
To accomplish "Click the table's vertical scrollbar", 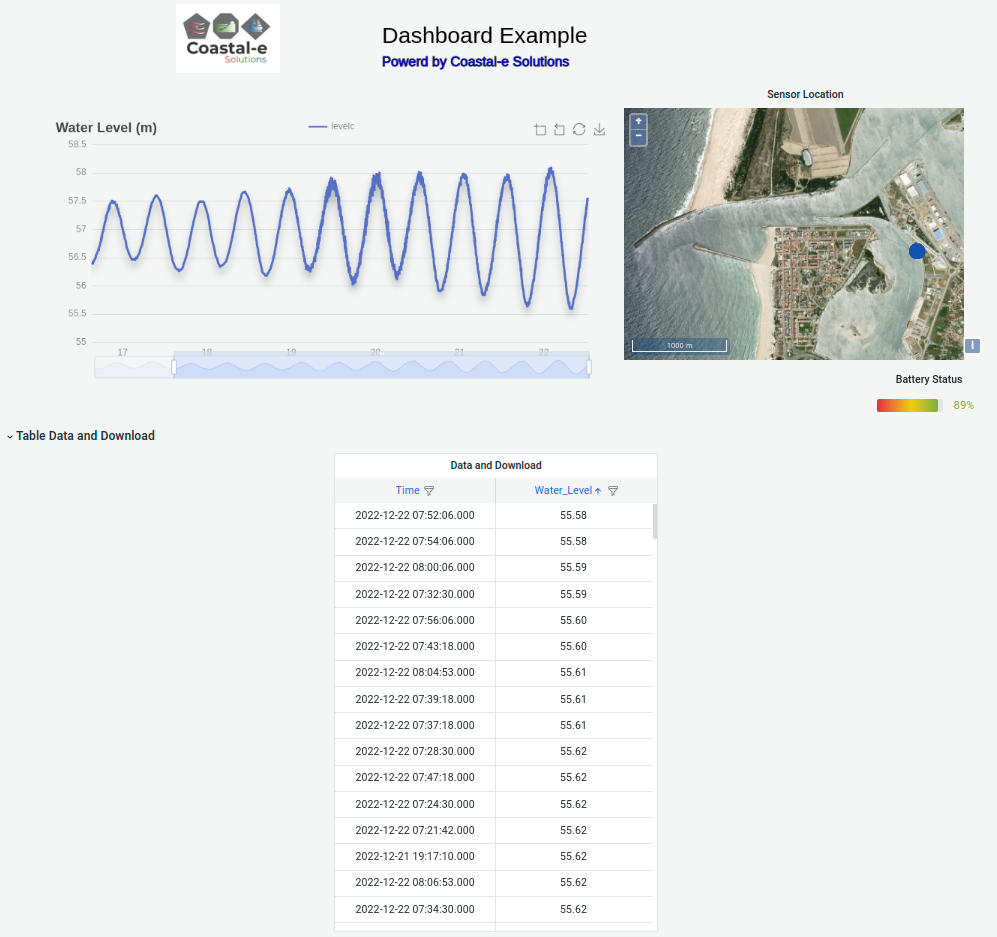I will click(655, 521).
